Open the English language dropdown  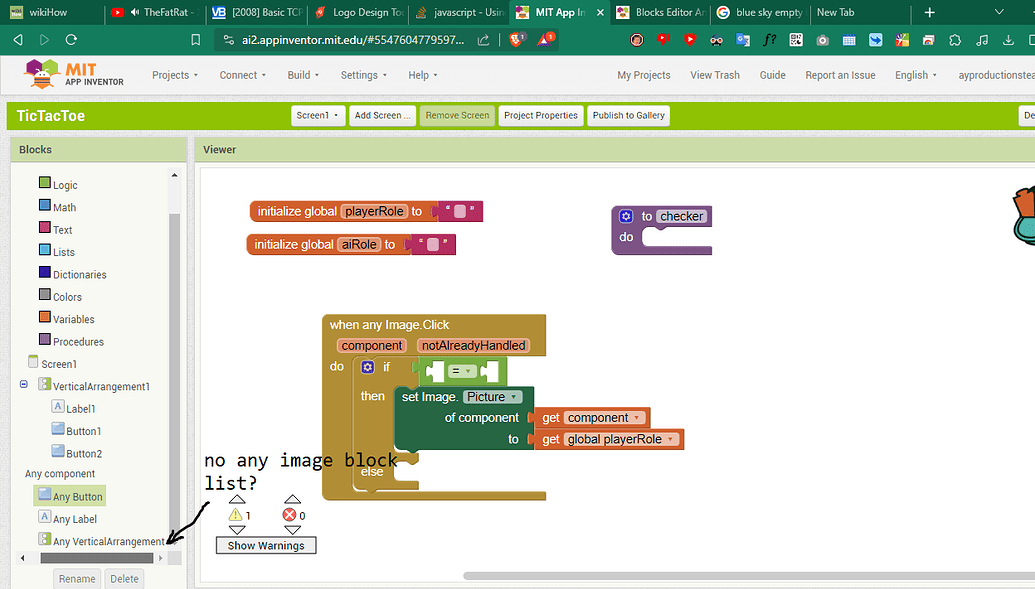coord(916,75)
